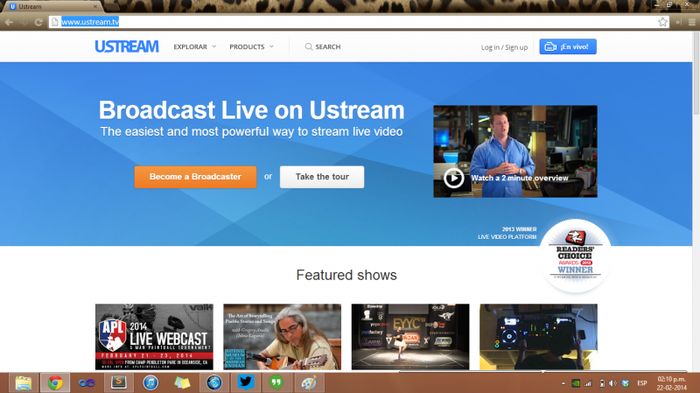
Task: Click the battery power tray icon
Action: tap(601, 383)
